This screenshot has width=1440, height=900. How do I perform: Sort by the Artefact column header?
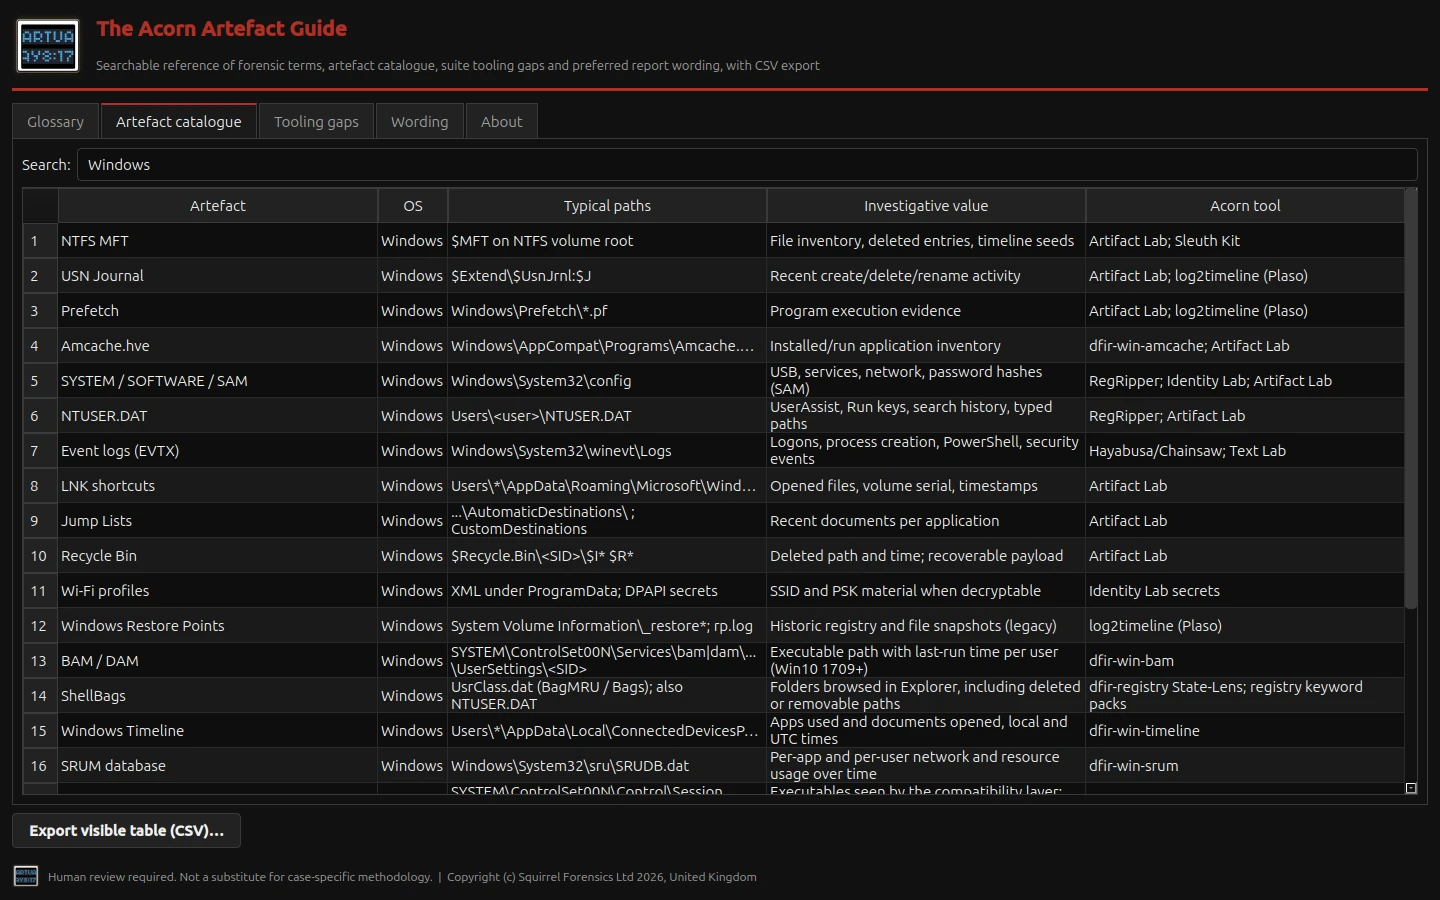coord(218,206)
